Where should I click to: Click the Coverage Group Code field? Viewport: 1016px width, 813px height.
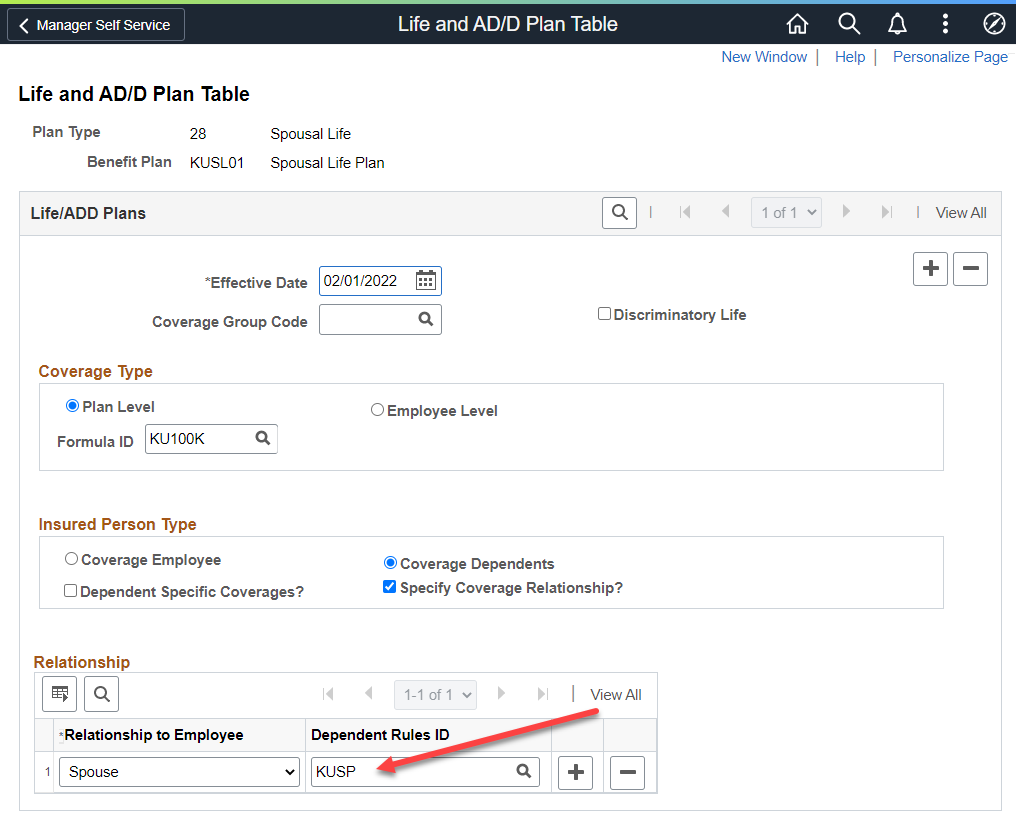(x=367, y=320)
